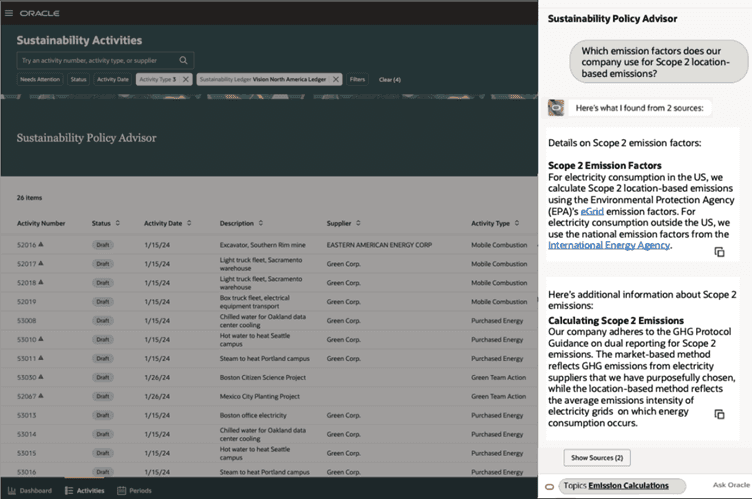Remove the Activity Type 3 filter

coord(186,79)
